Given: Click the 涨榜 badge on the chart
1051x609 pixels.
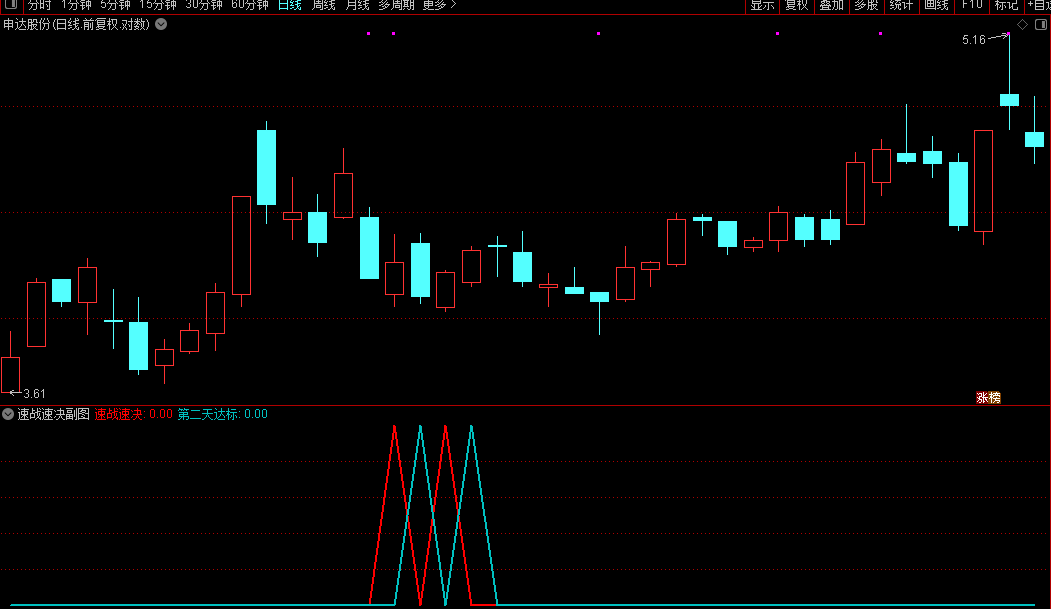Looking at the screenshot, I should (x=988, y=398).
